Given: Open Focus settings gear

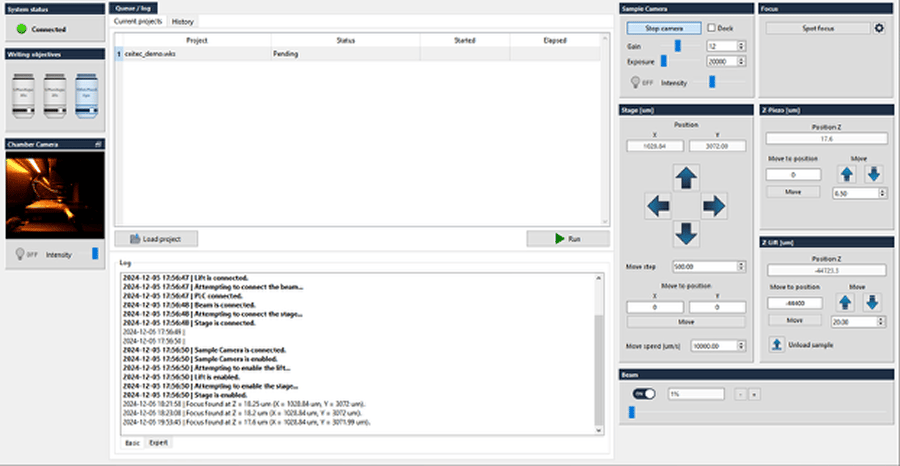Looking at the screenshot, I should (879, 28).
